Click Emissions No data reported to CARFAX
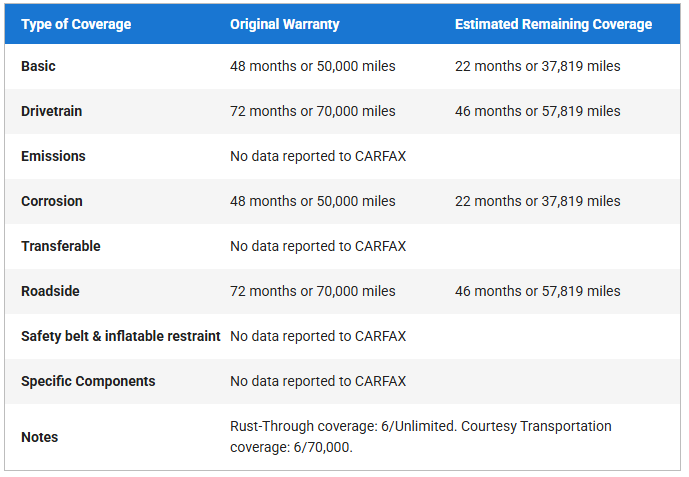 click(x=318, y=156)
